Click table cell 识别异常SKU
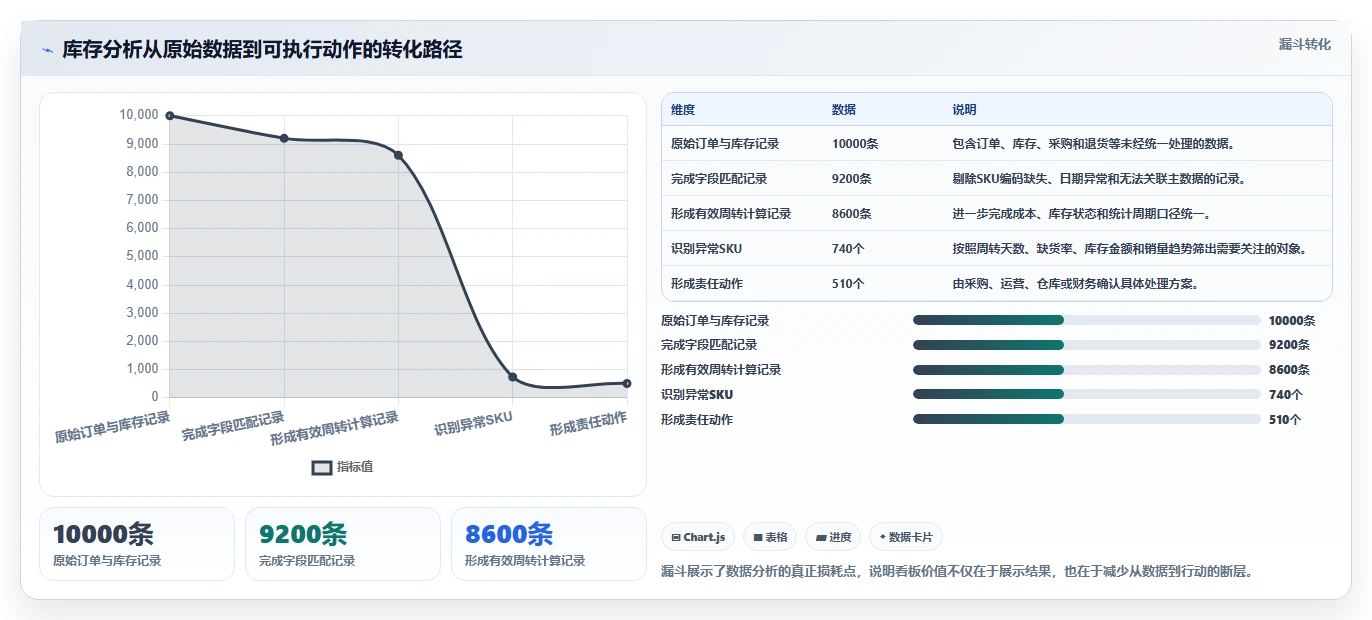Screen dimensions: 1372x620 706,249
